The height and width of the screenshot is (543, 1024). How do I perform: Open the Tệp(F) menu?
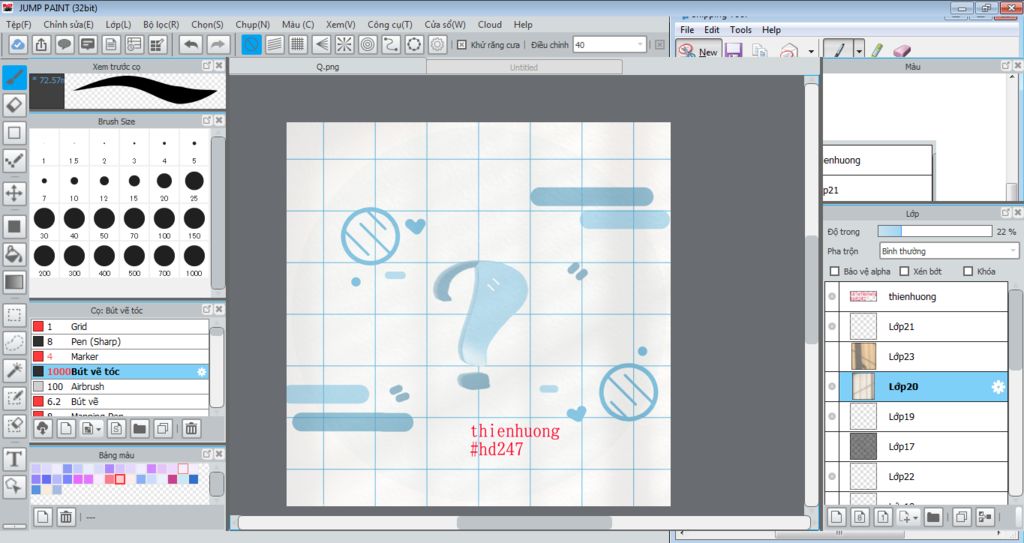pos(18,24)
